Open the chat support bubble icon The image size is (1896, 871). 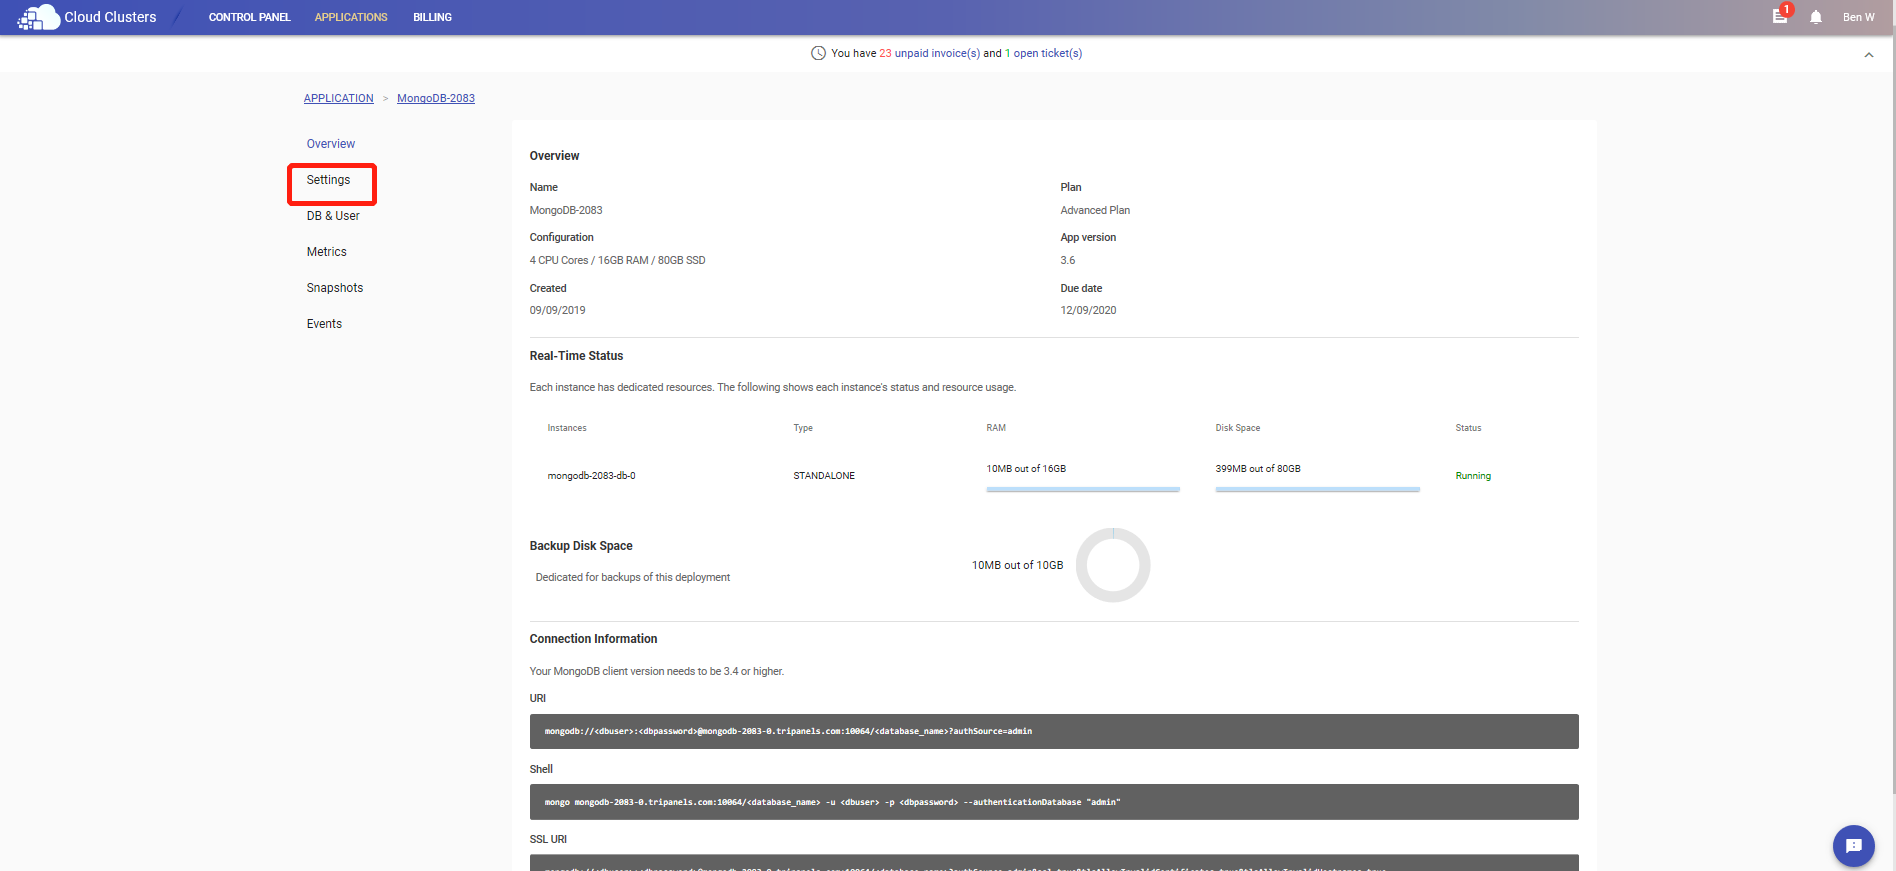point(1853,846)
